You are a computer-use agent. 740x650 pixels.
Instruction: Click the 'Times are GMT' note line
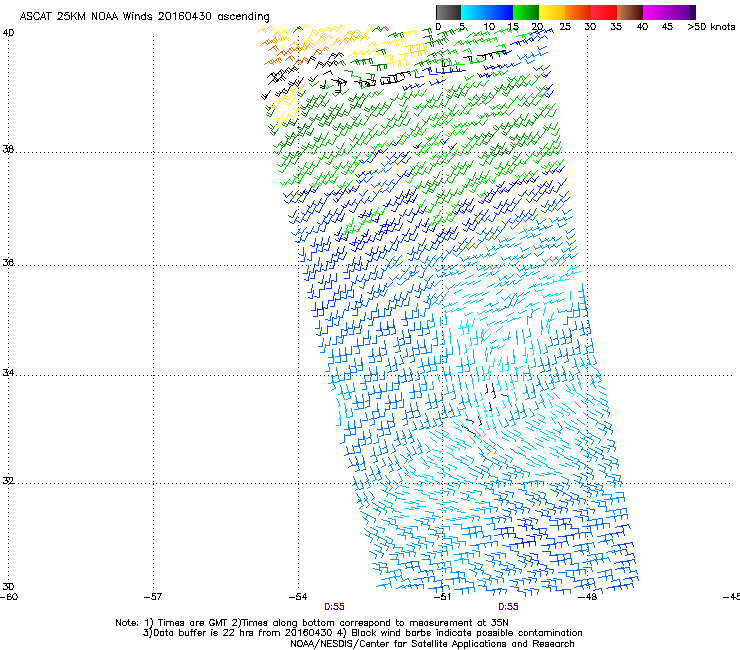pyautogui.click(x=311, y=623)
